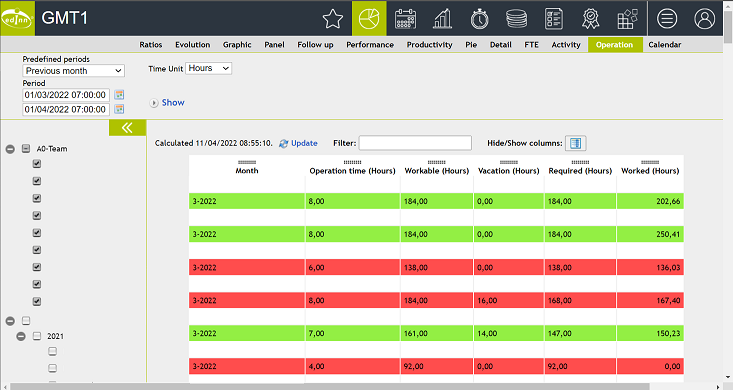Open the stopwatch timer icon
The image size is (733, 390).
479,19
